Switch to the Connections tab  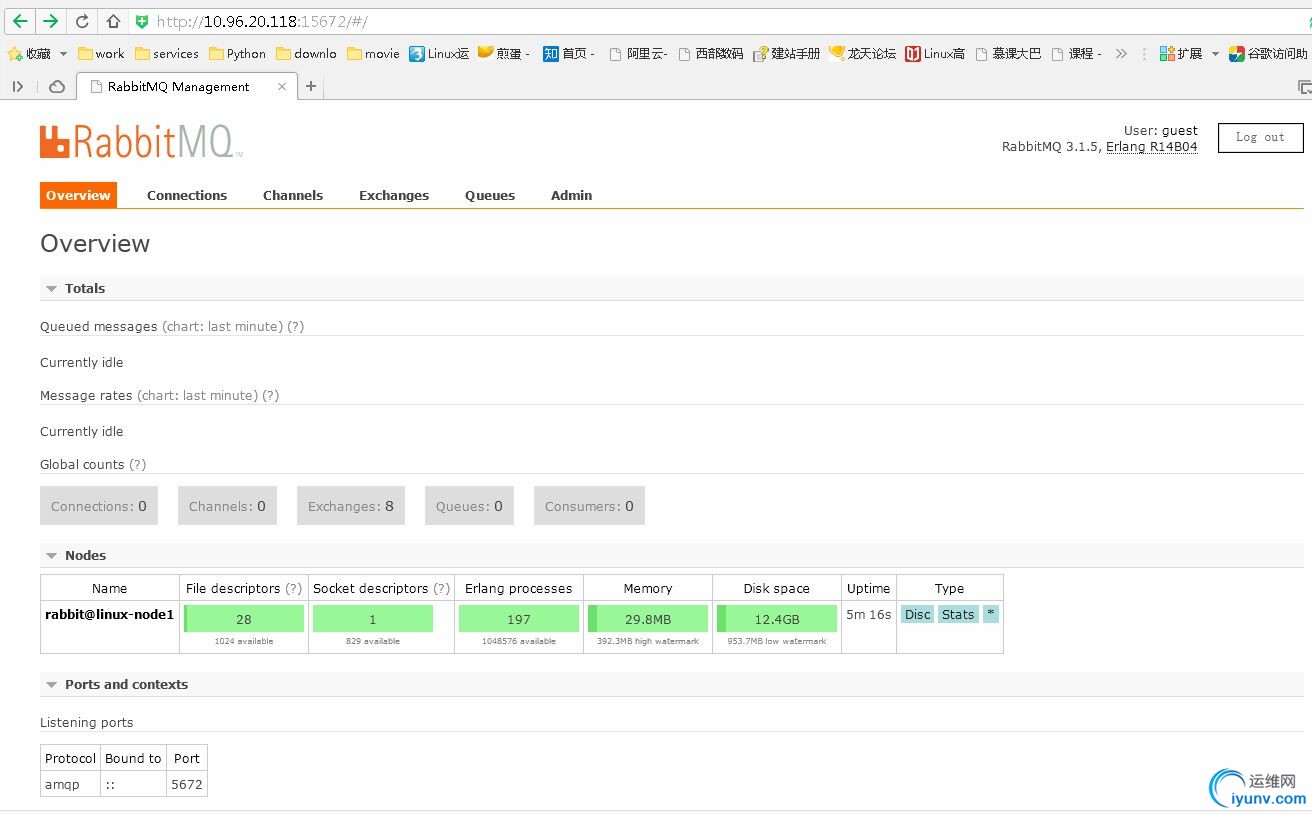pyautogui.click(x=187, y=195)
